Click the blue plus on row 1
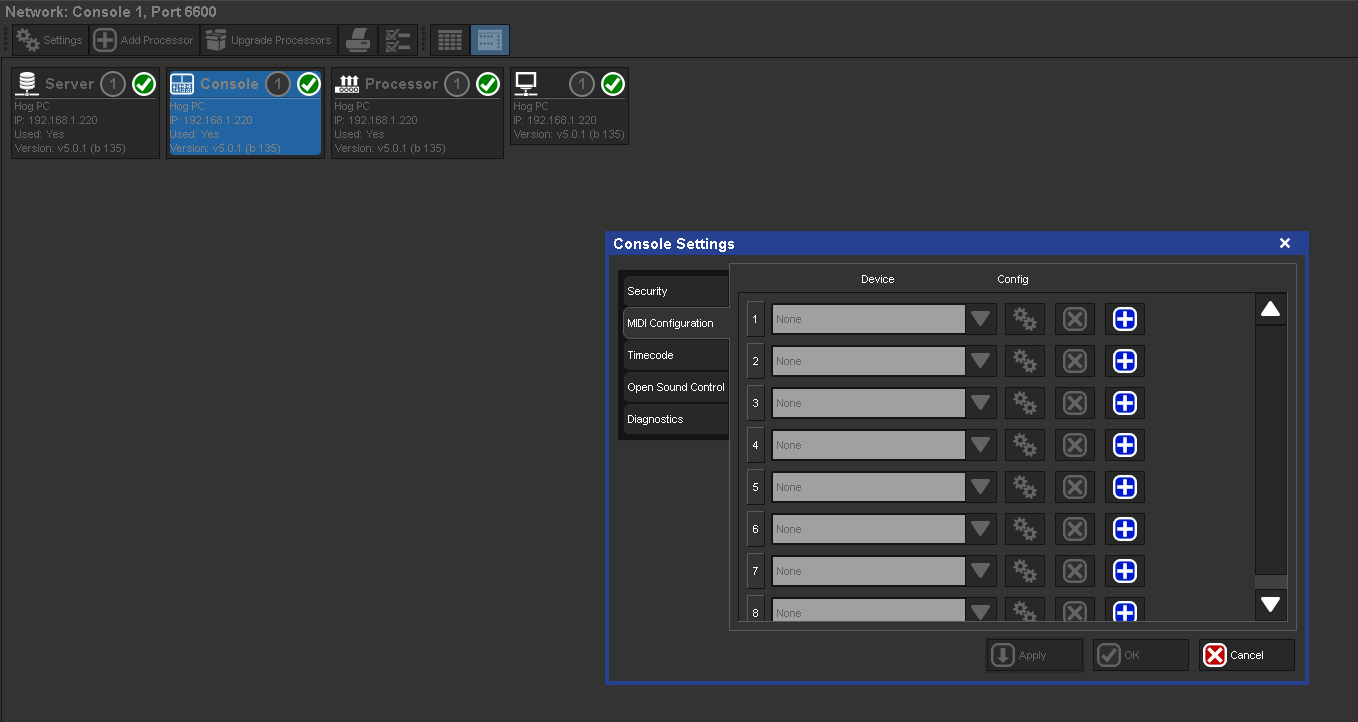Viewport: 1358px width, 722px height. (x=1125, y=319)
